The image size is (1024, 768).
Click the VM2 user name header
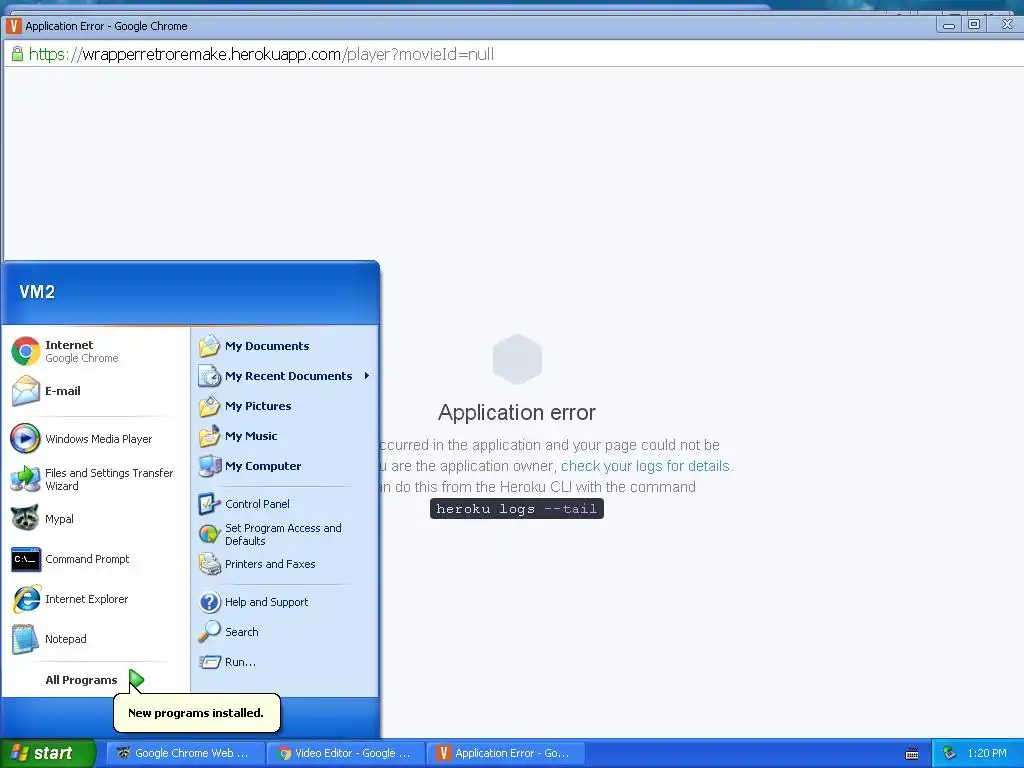click(x=37, y=291)
